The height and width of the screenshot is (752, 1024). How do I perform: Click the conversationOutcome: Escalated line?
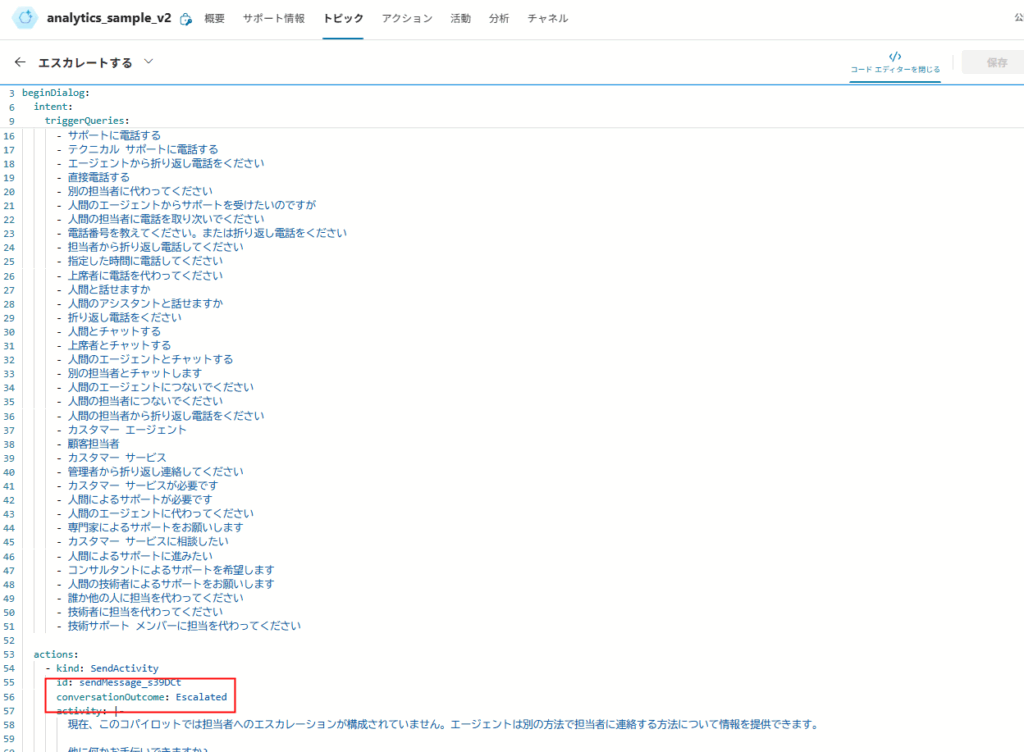[142, 697]
